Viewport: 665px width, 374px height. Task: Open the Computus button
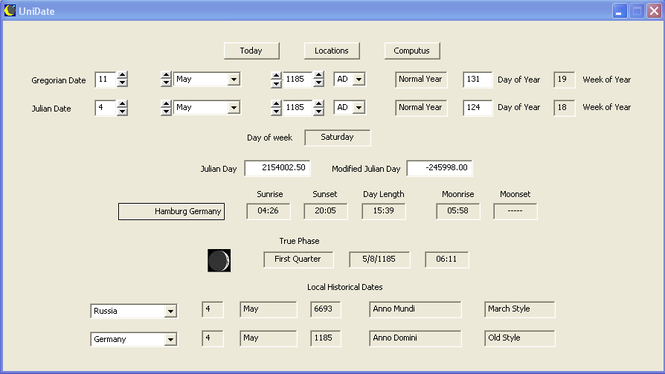412,51
